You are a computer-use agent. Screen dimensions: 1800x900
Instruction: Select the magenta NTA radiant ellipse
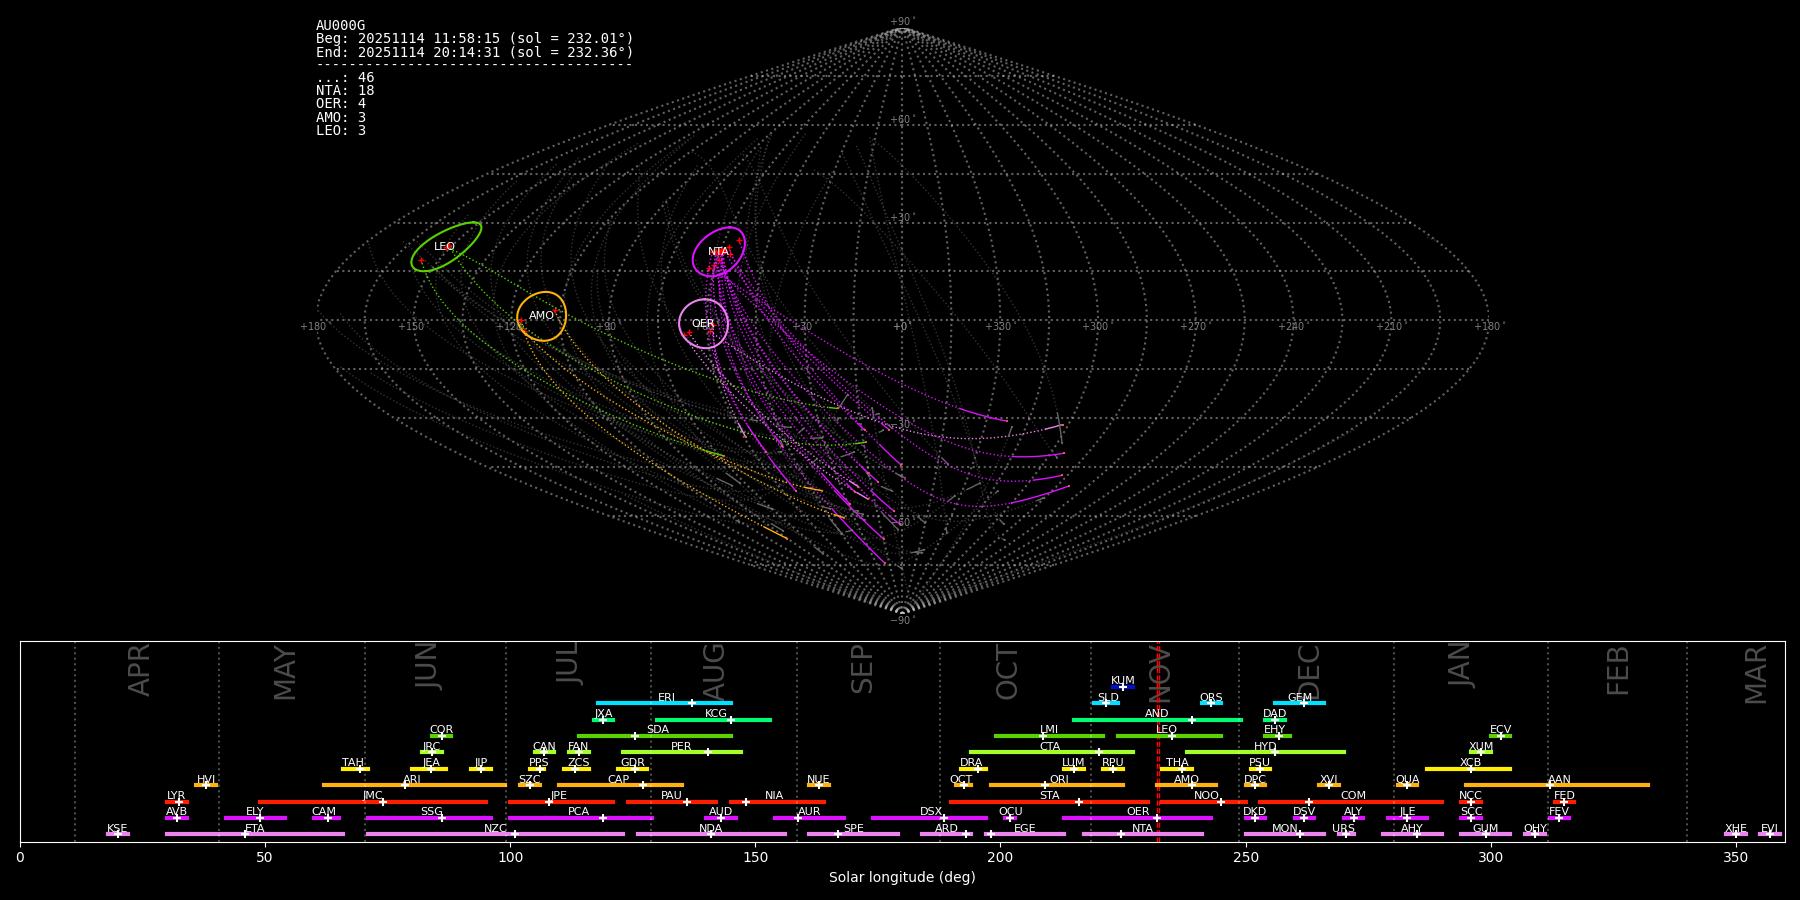(719, 252)
